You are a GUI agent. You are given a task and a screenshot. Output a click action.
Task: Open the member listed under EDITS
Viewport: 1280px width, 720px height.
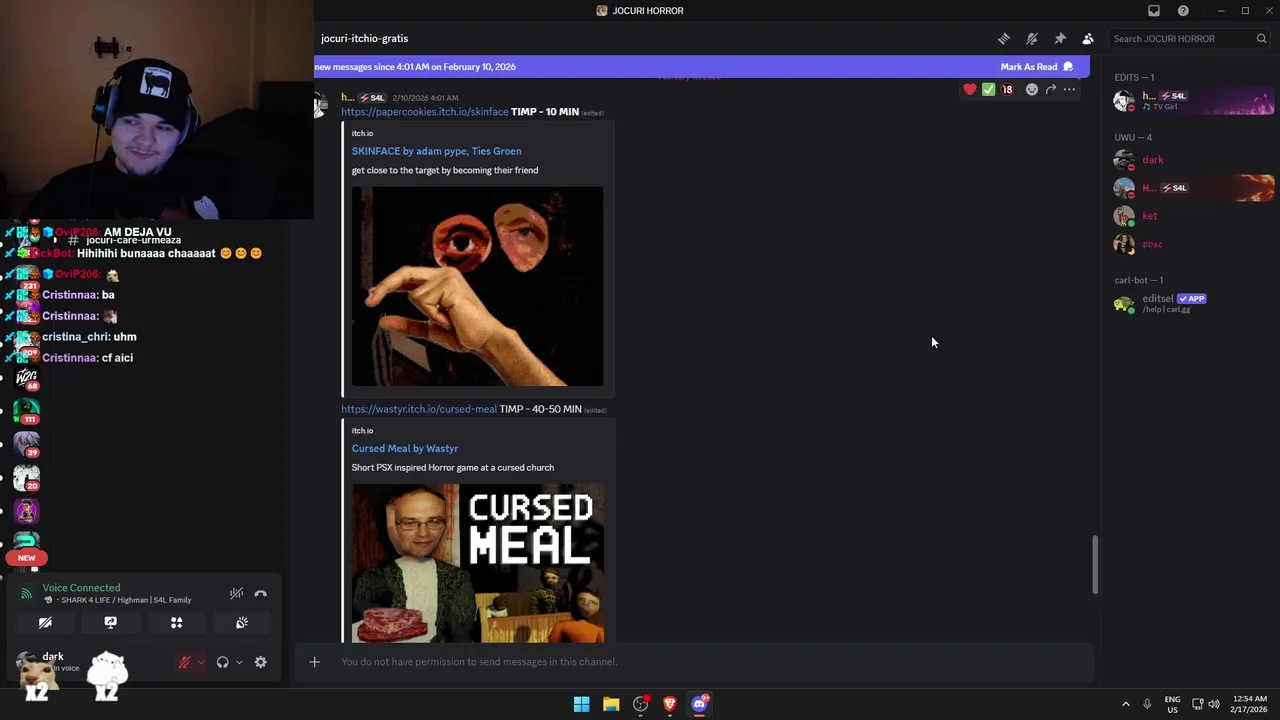pos(1193,101)
